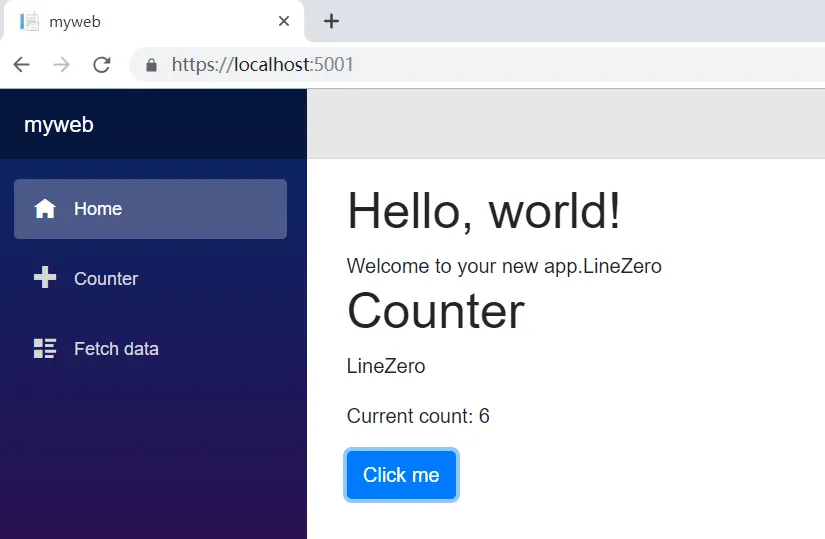Screen dimensions: 825x539
Task: Go back using the browser back arrow
Action: pos(22,65)
